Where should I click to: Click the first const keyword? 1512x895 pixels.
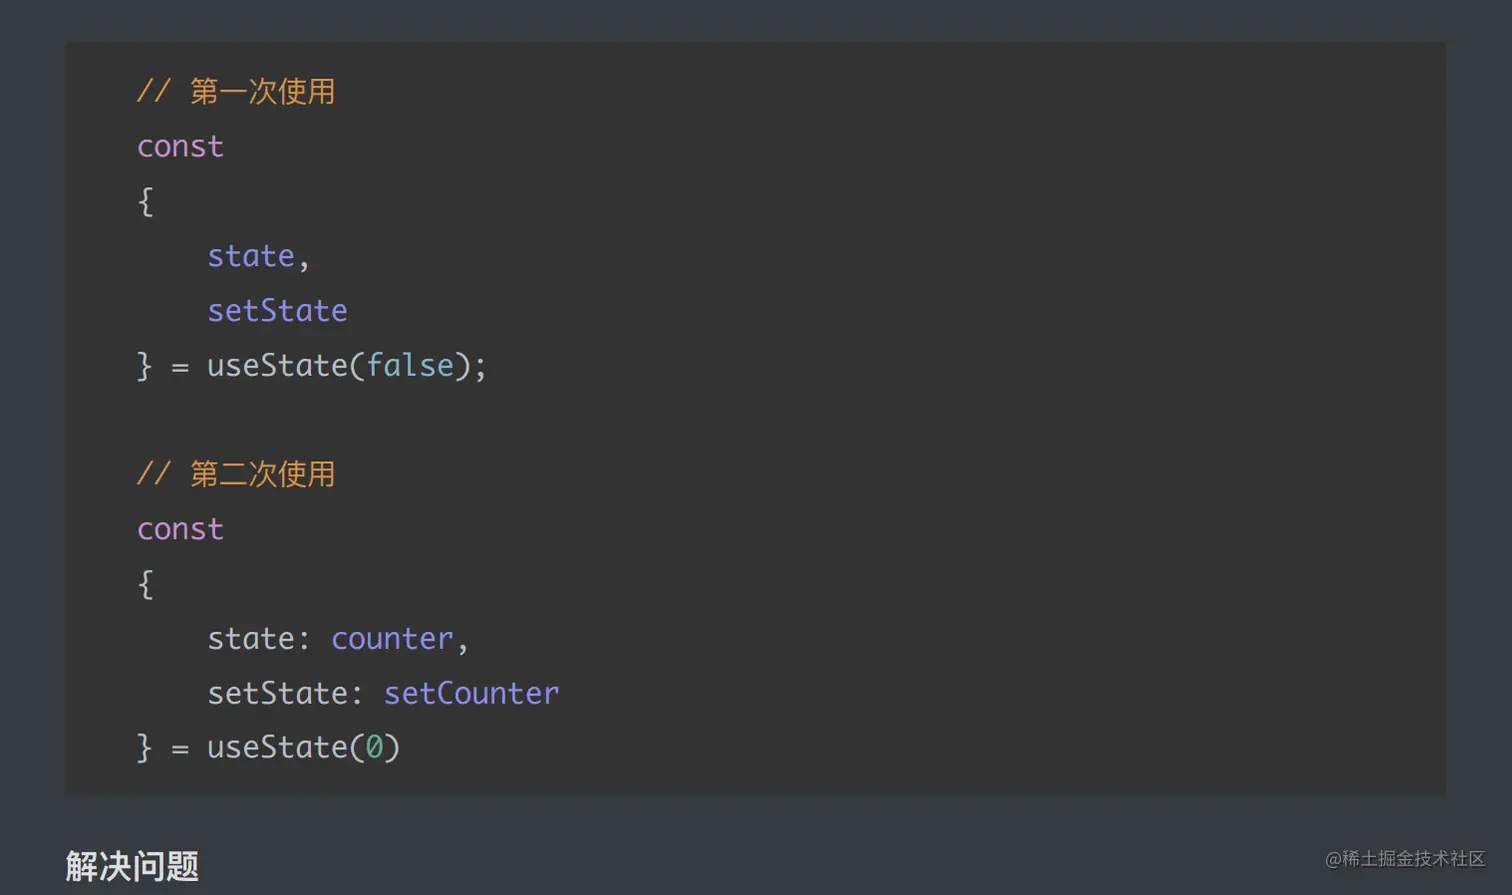point(180,147)
